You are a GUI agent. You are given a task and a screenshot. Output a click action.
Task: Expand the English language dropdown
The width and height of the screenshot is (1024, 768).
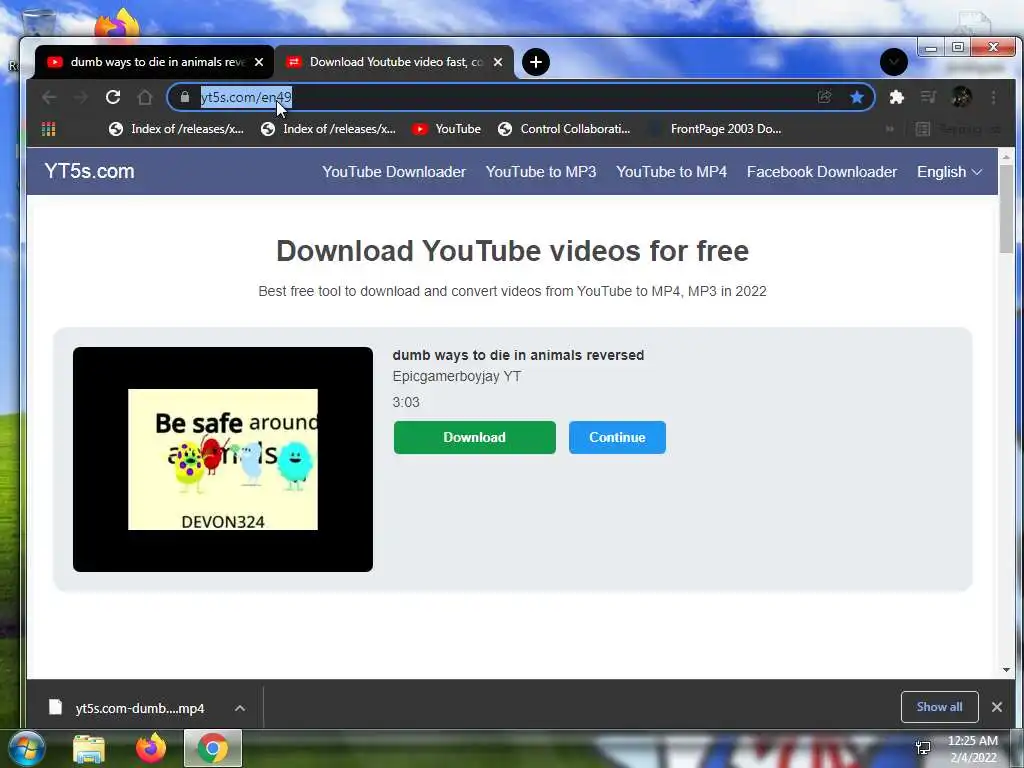click(x=950, y=172)
